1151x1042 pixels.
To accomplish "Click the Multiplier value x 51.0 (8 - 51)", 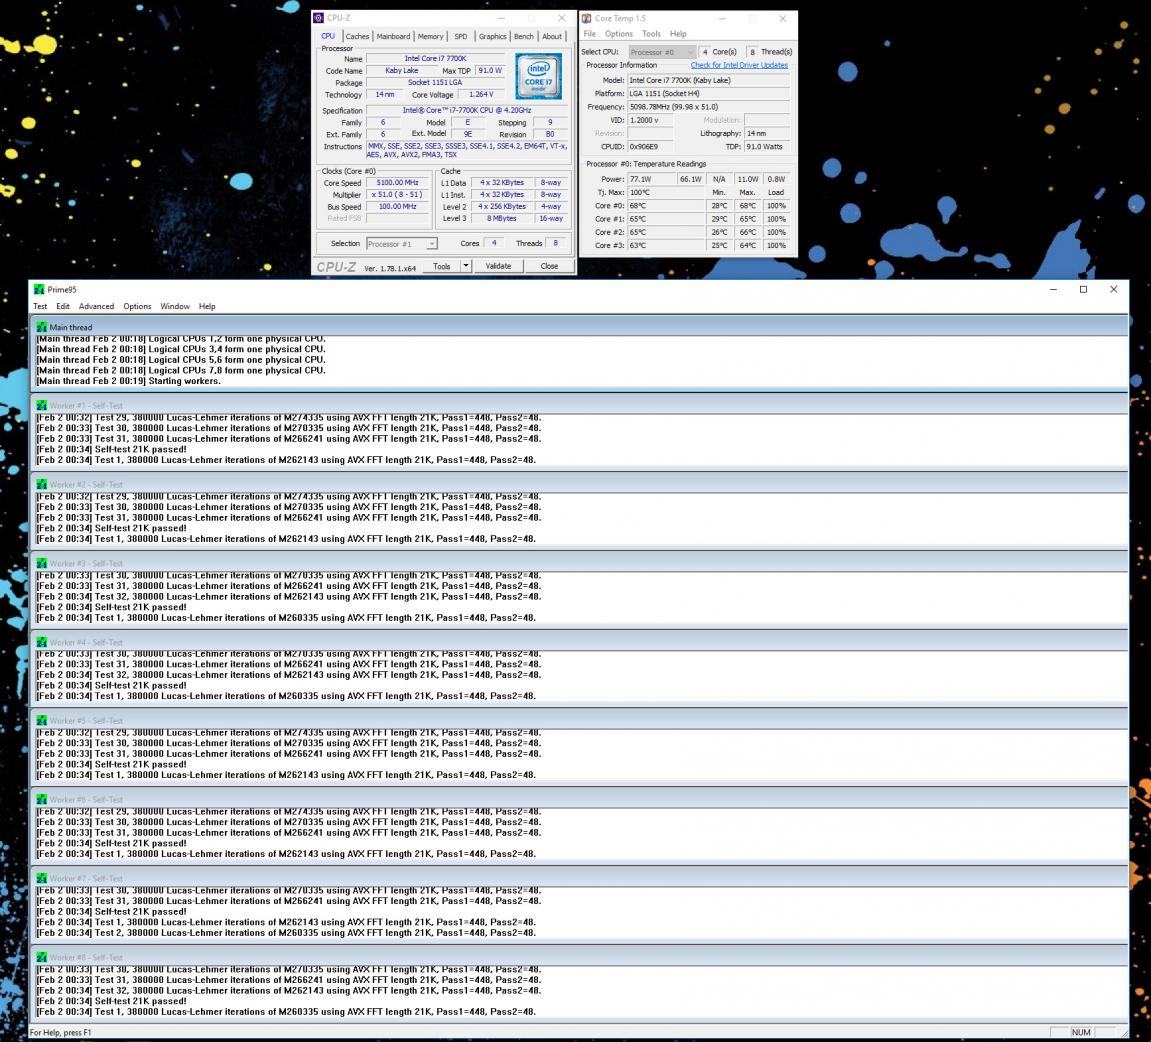I will click(x=397, y=194).
